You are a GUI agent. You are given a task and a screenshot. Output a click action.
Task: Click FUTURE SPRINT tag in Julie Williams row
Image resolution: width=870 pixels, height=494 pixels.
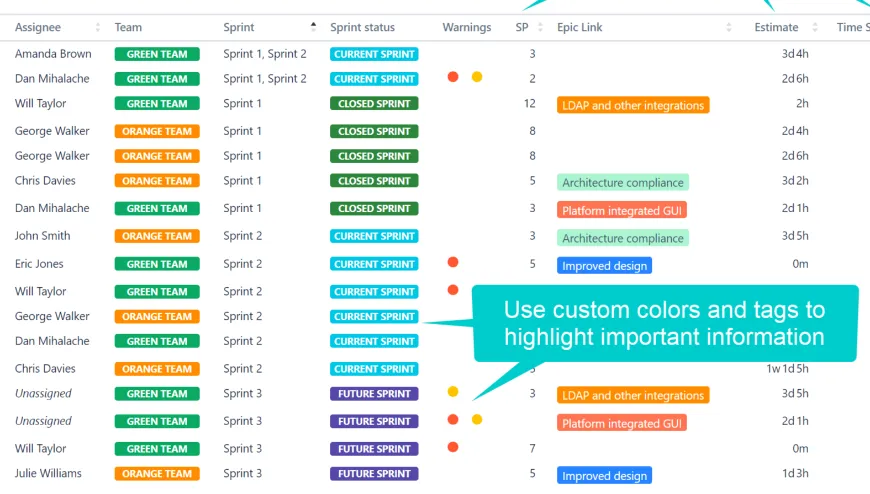(x=374, y=474)
